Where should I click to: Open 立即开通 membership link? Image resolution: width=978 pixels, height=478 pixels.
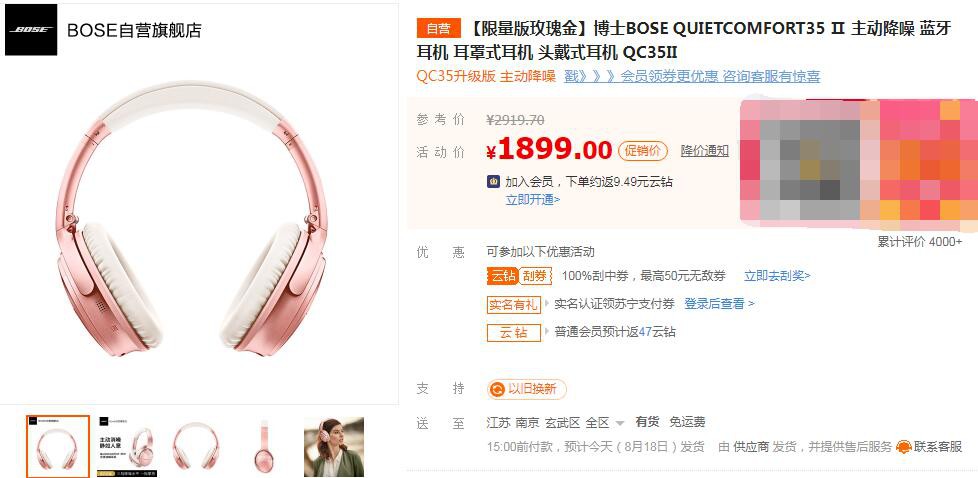532,200
